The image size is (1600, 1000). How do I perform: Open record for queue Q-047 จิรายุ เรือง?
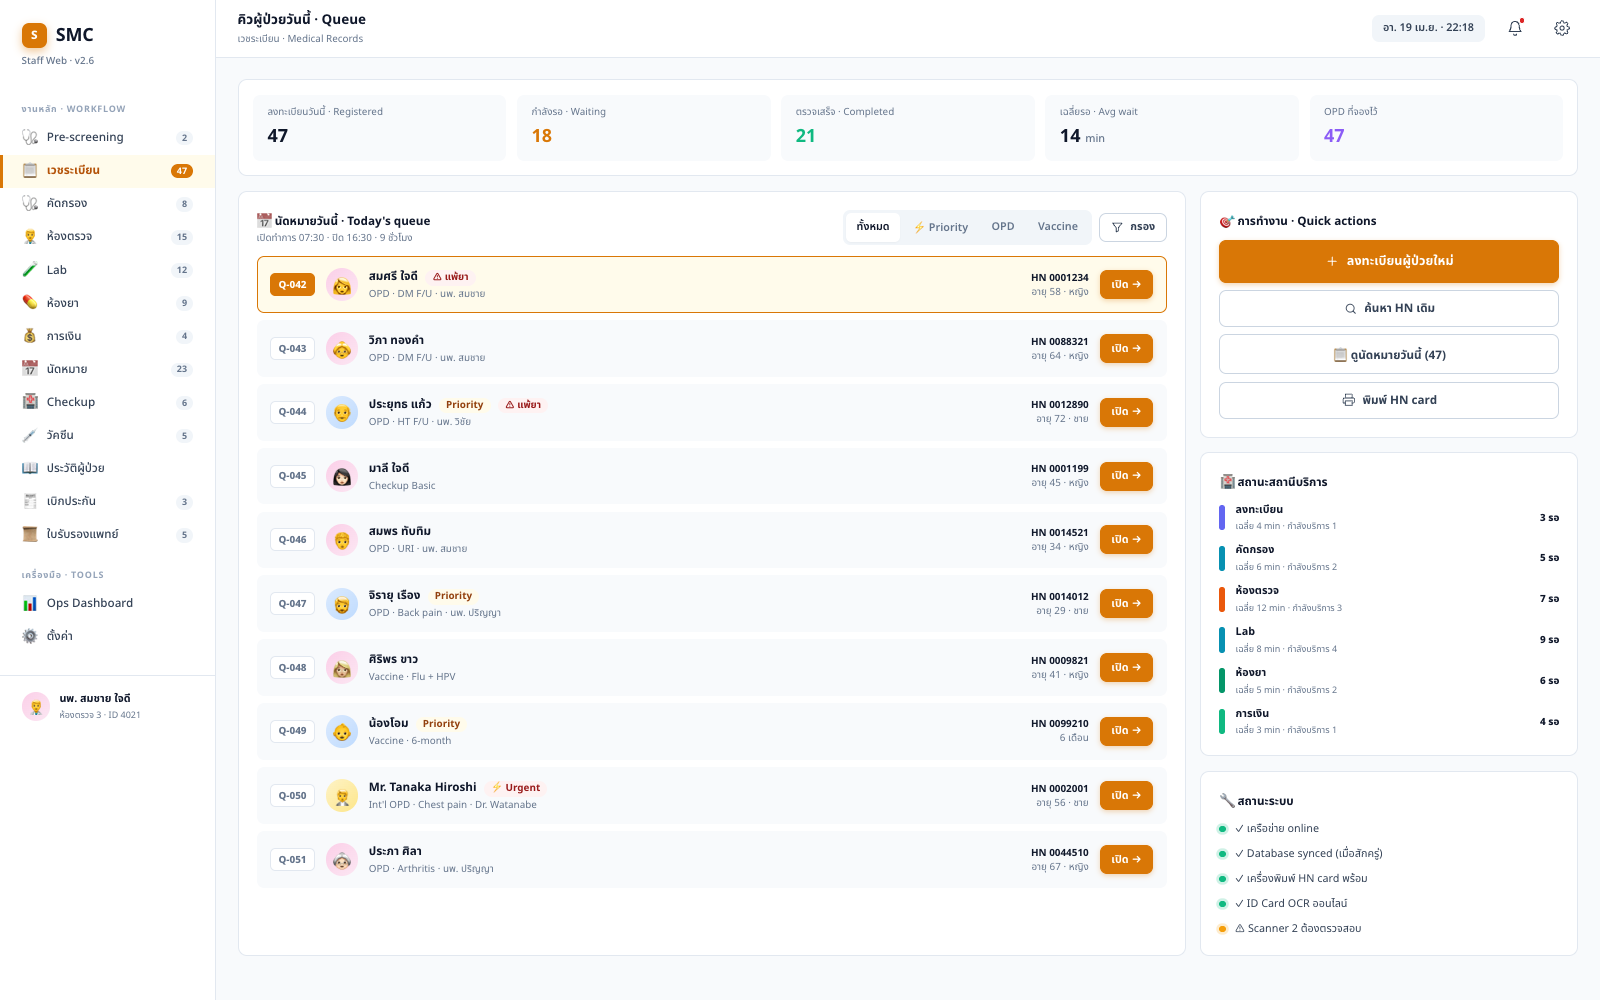tap(1126, 604)
